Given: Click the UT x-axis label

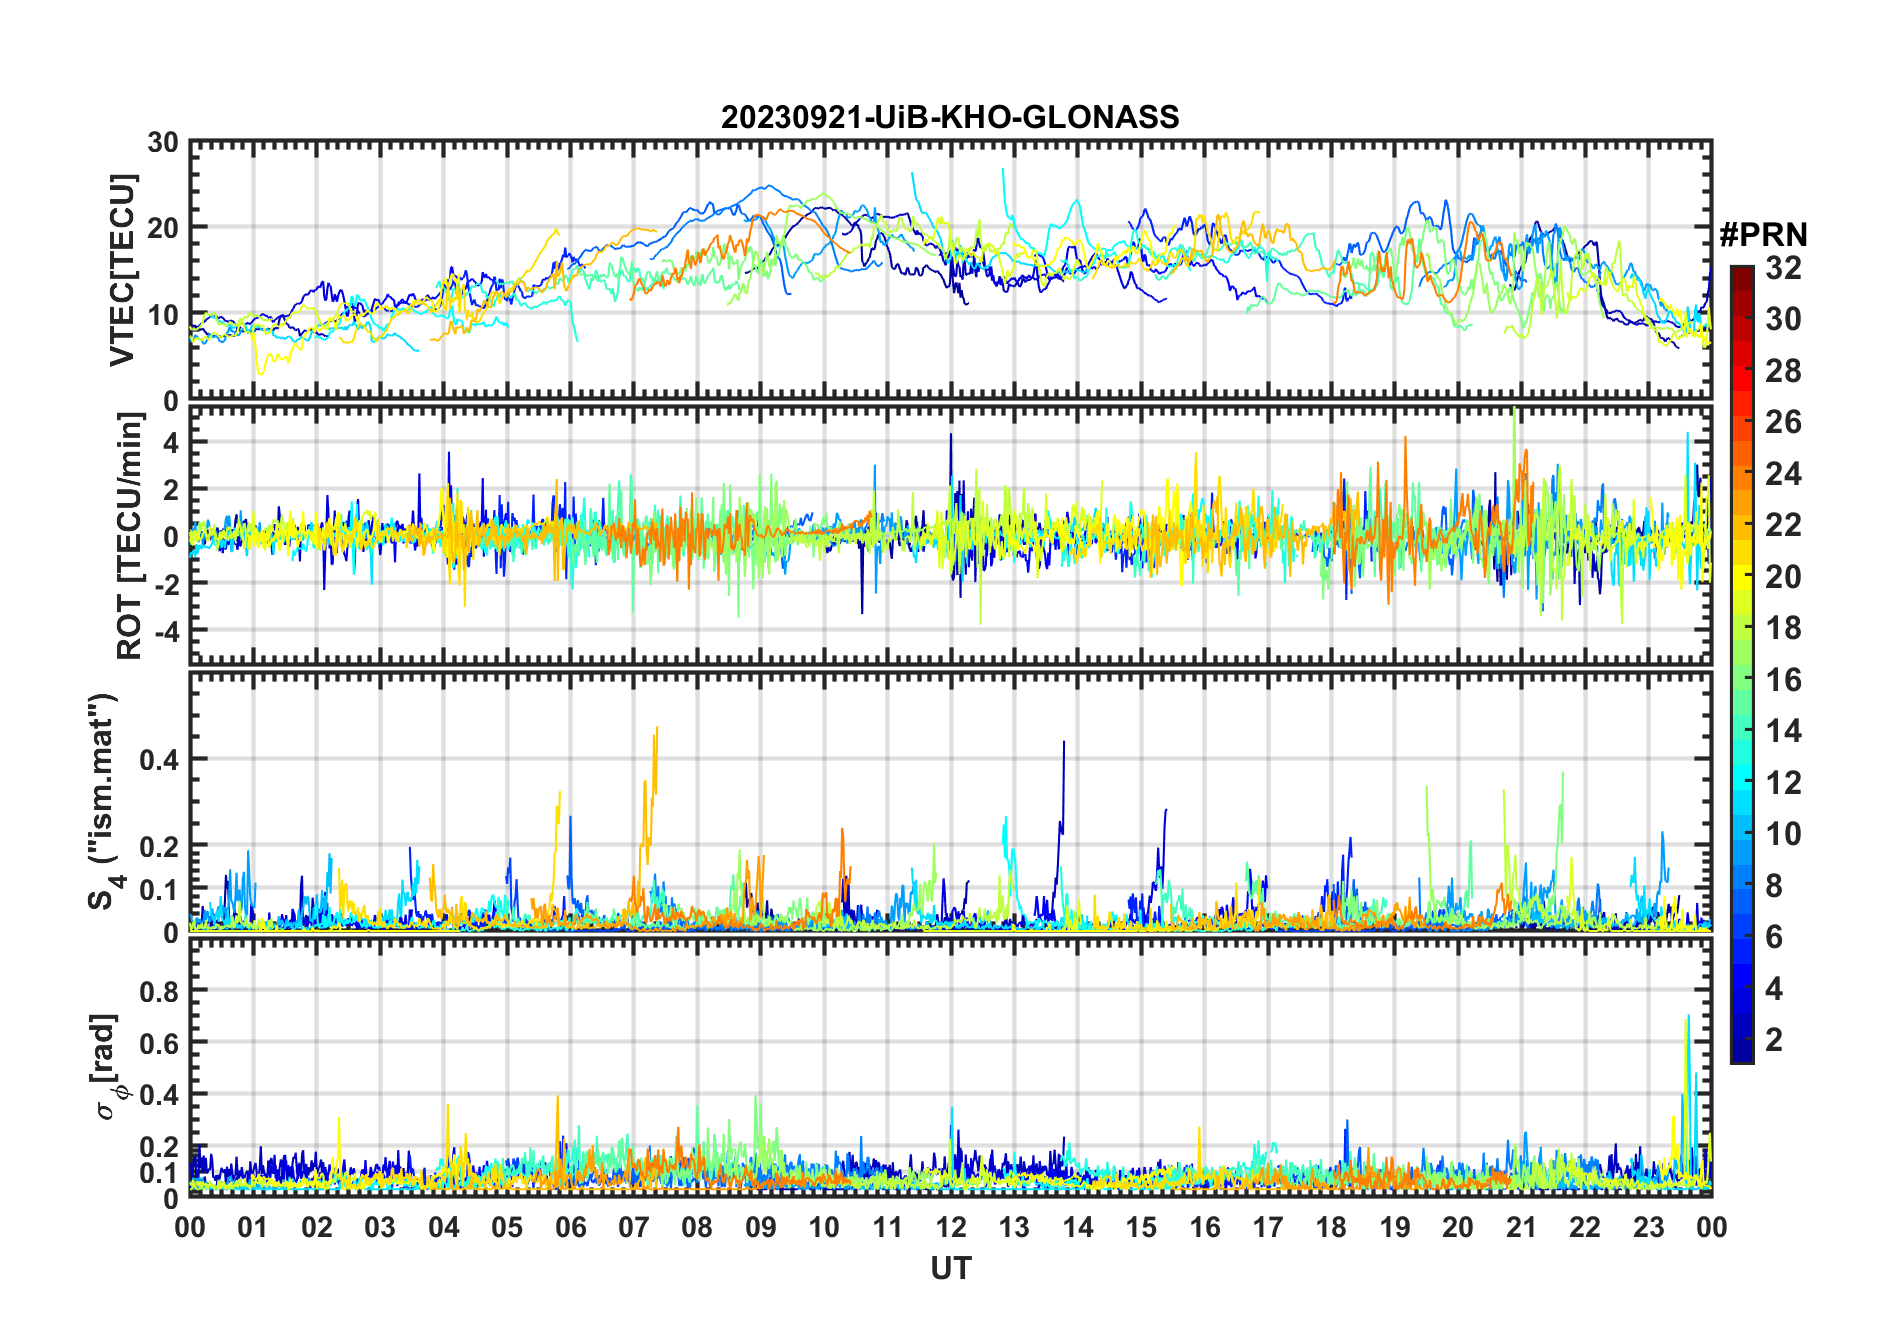Looking at the screenshot, I should pos(951,1268).
